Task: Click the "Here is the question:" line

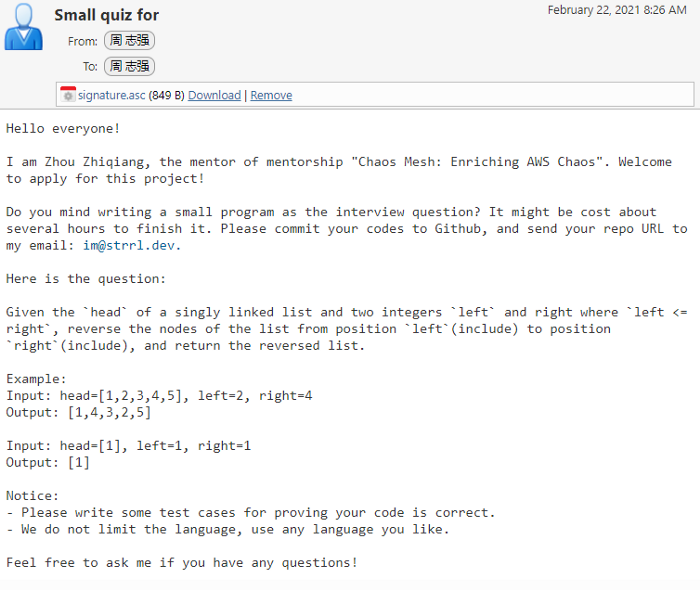Action: (86, 278)
